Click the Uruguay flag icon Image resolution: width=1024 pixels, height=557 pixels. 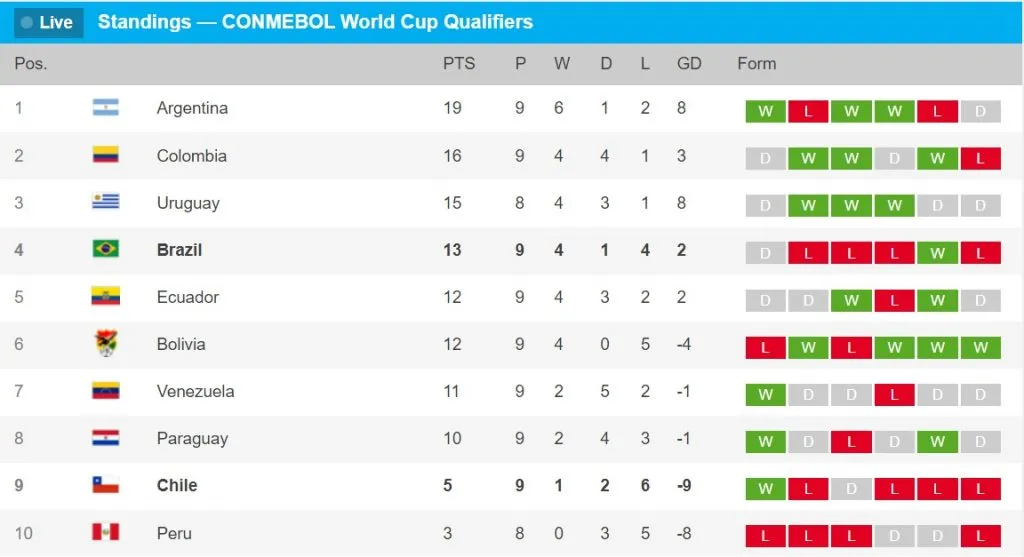[105, 202]
